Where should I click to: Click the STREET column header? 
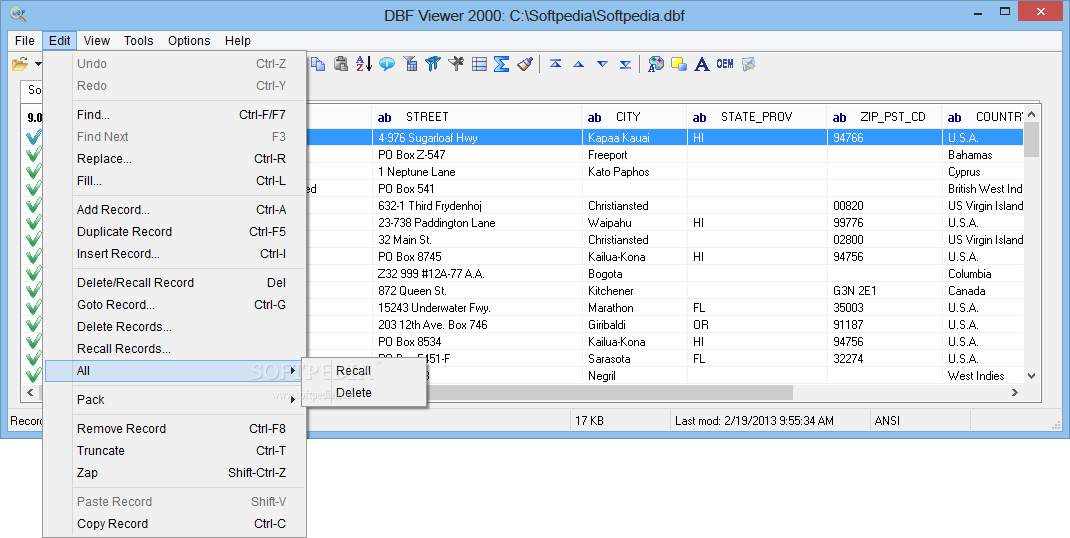[x=476, y=117]
